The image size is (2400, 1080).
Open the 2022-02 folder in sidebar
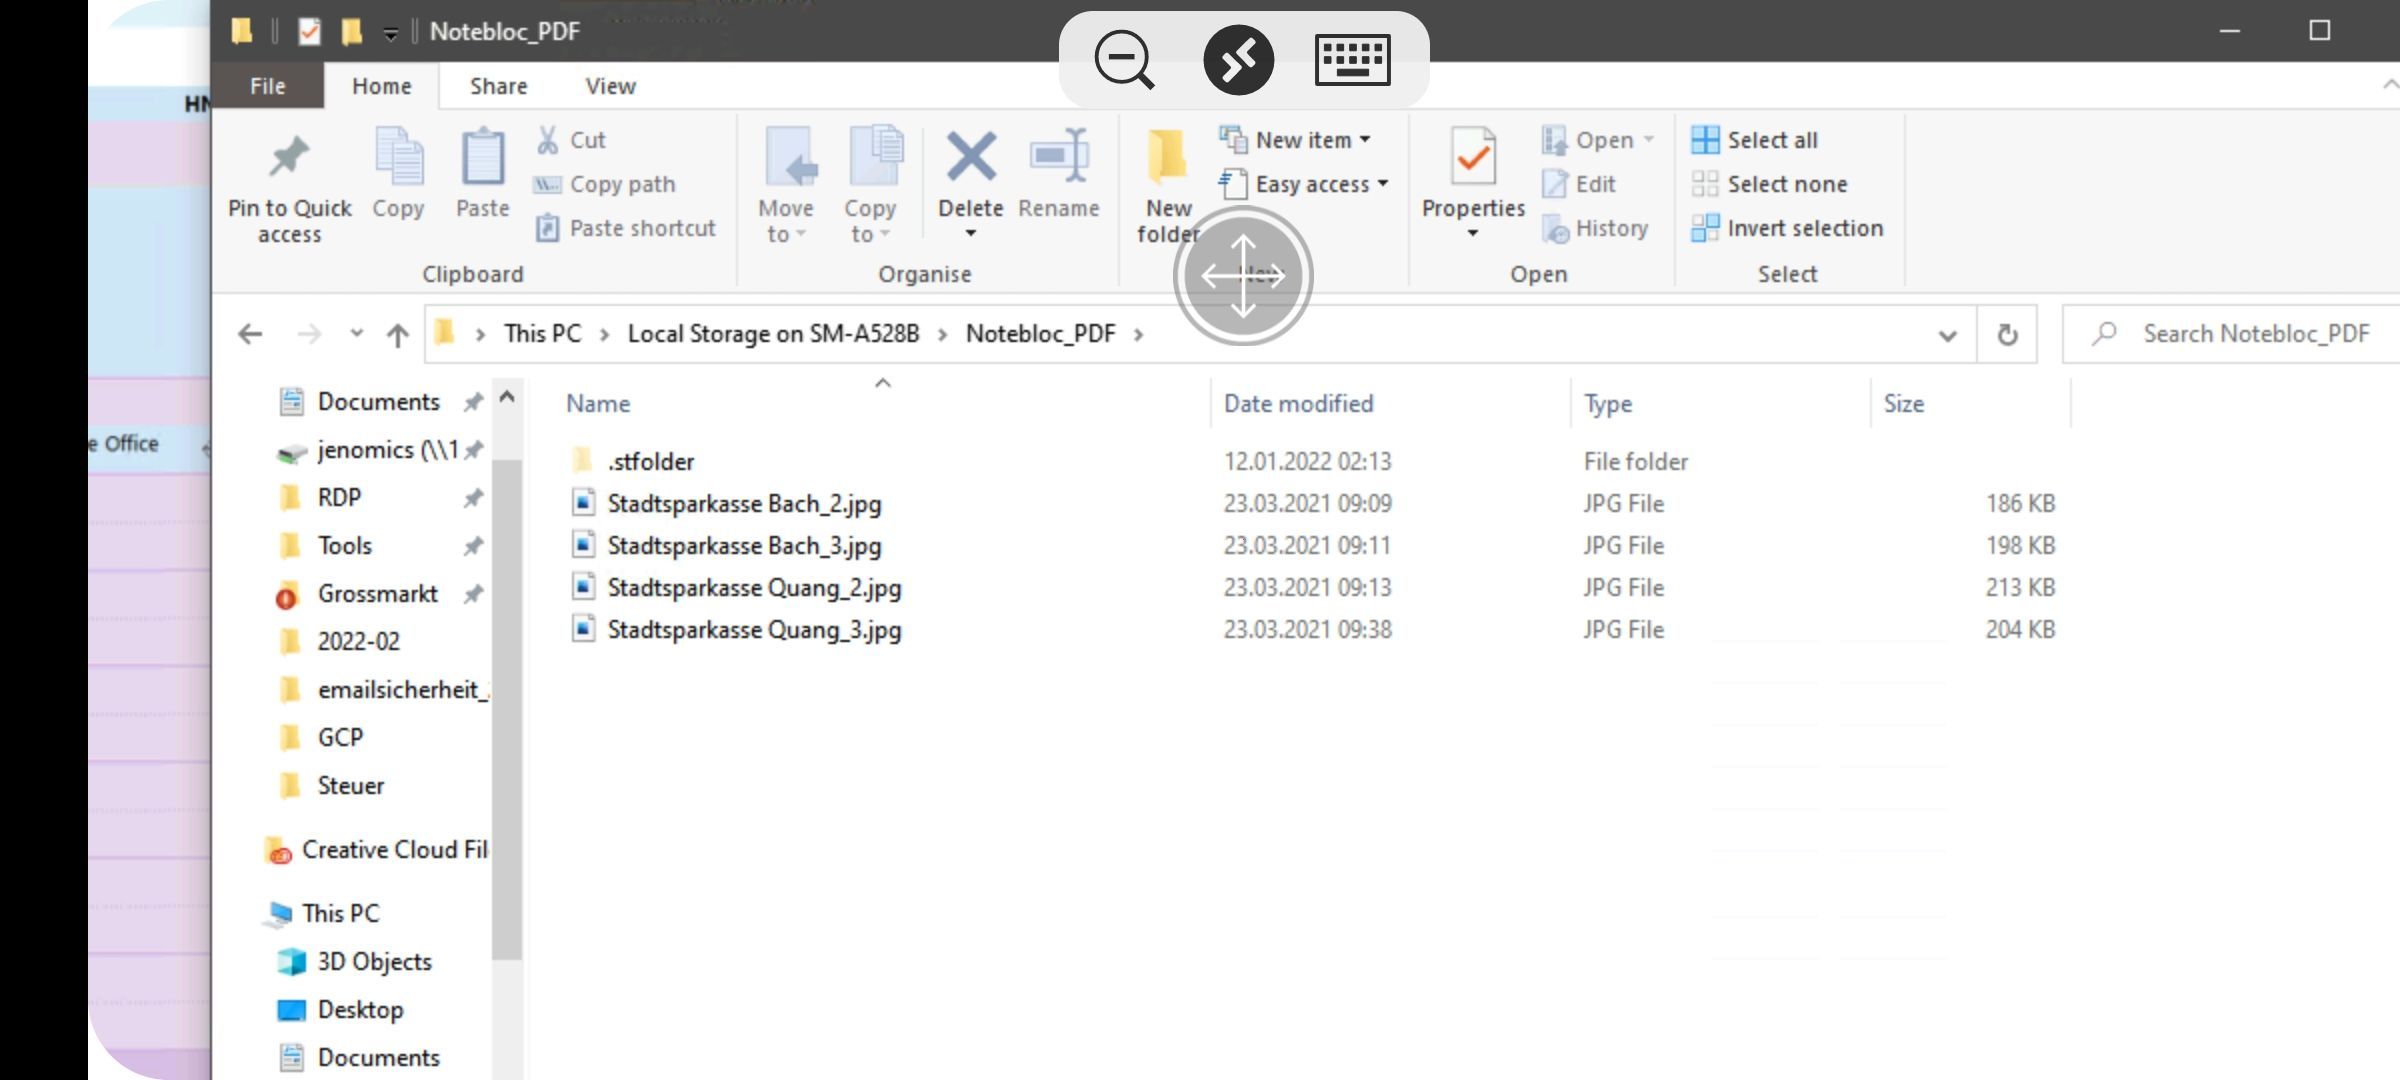pos(358,641)
